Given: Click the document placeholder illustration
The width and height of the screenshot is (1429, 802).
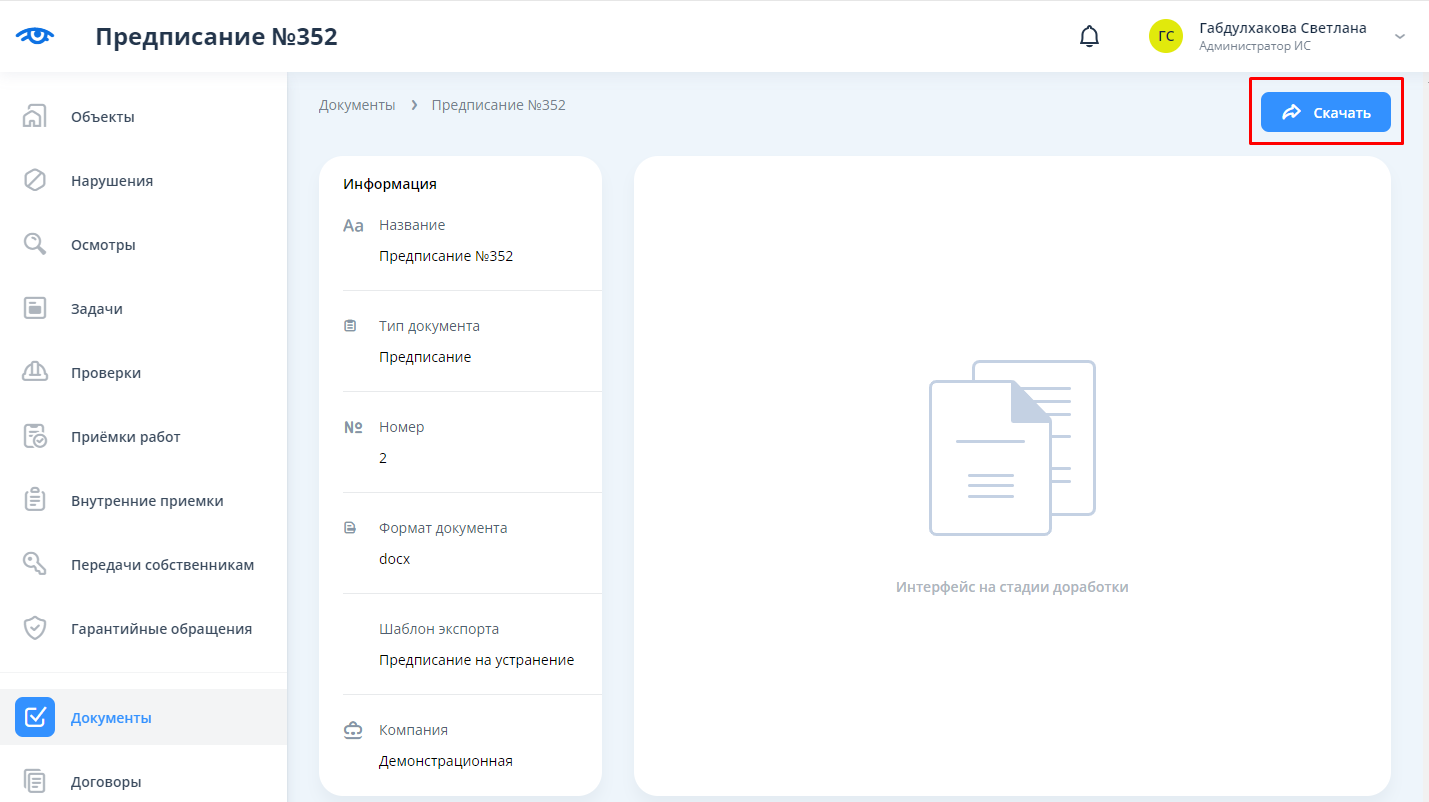Looking at the screenshot, I should pos(1012,447).
